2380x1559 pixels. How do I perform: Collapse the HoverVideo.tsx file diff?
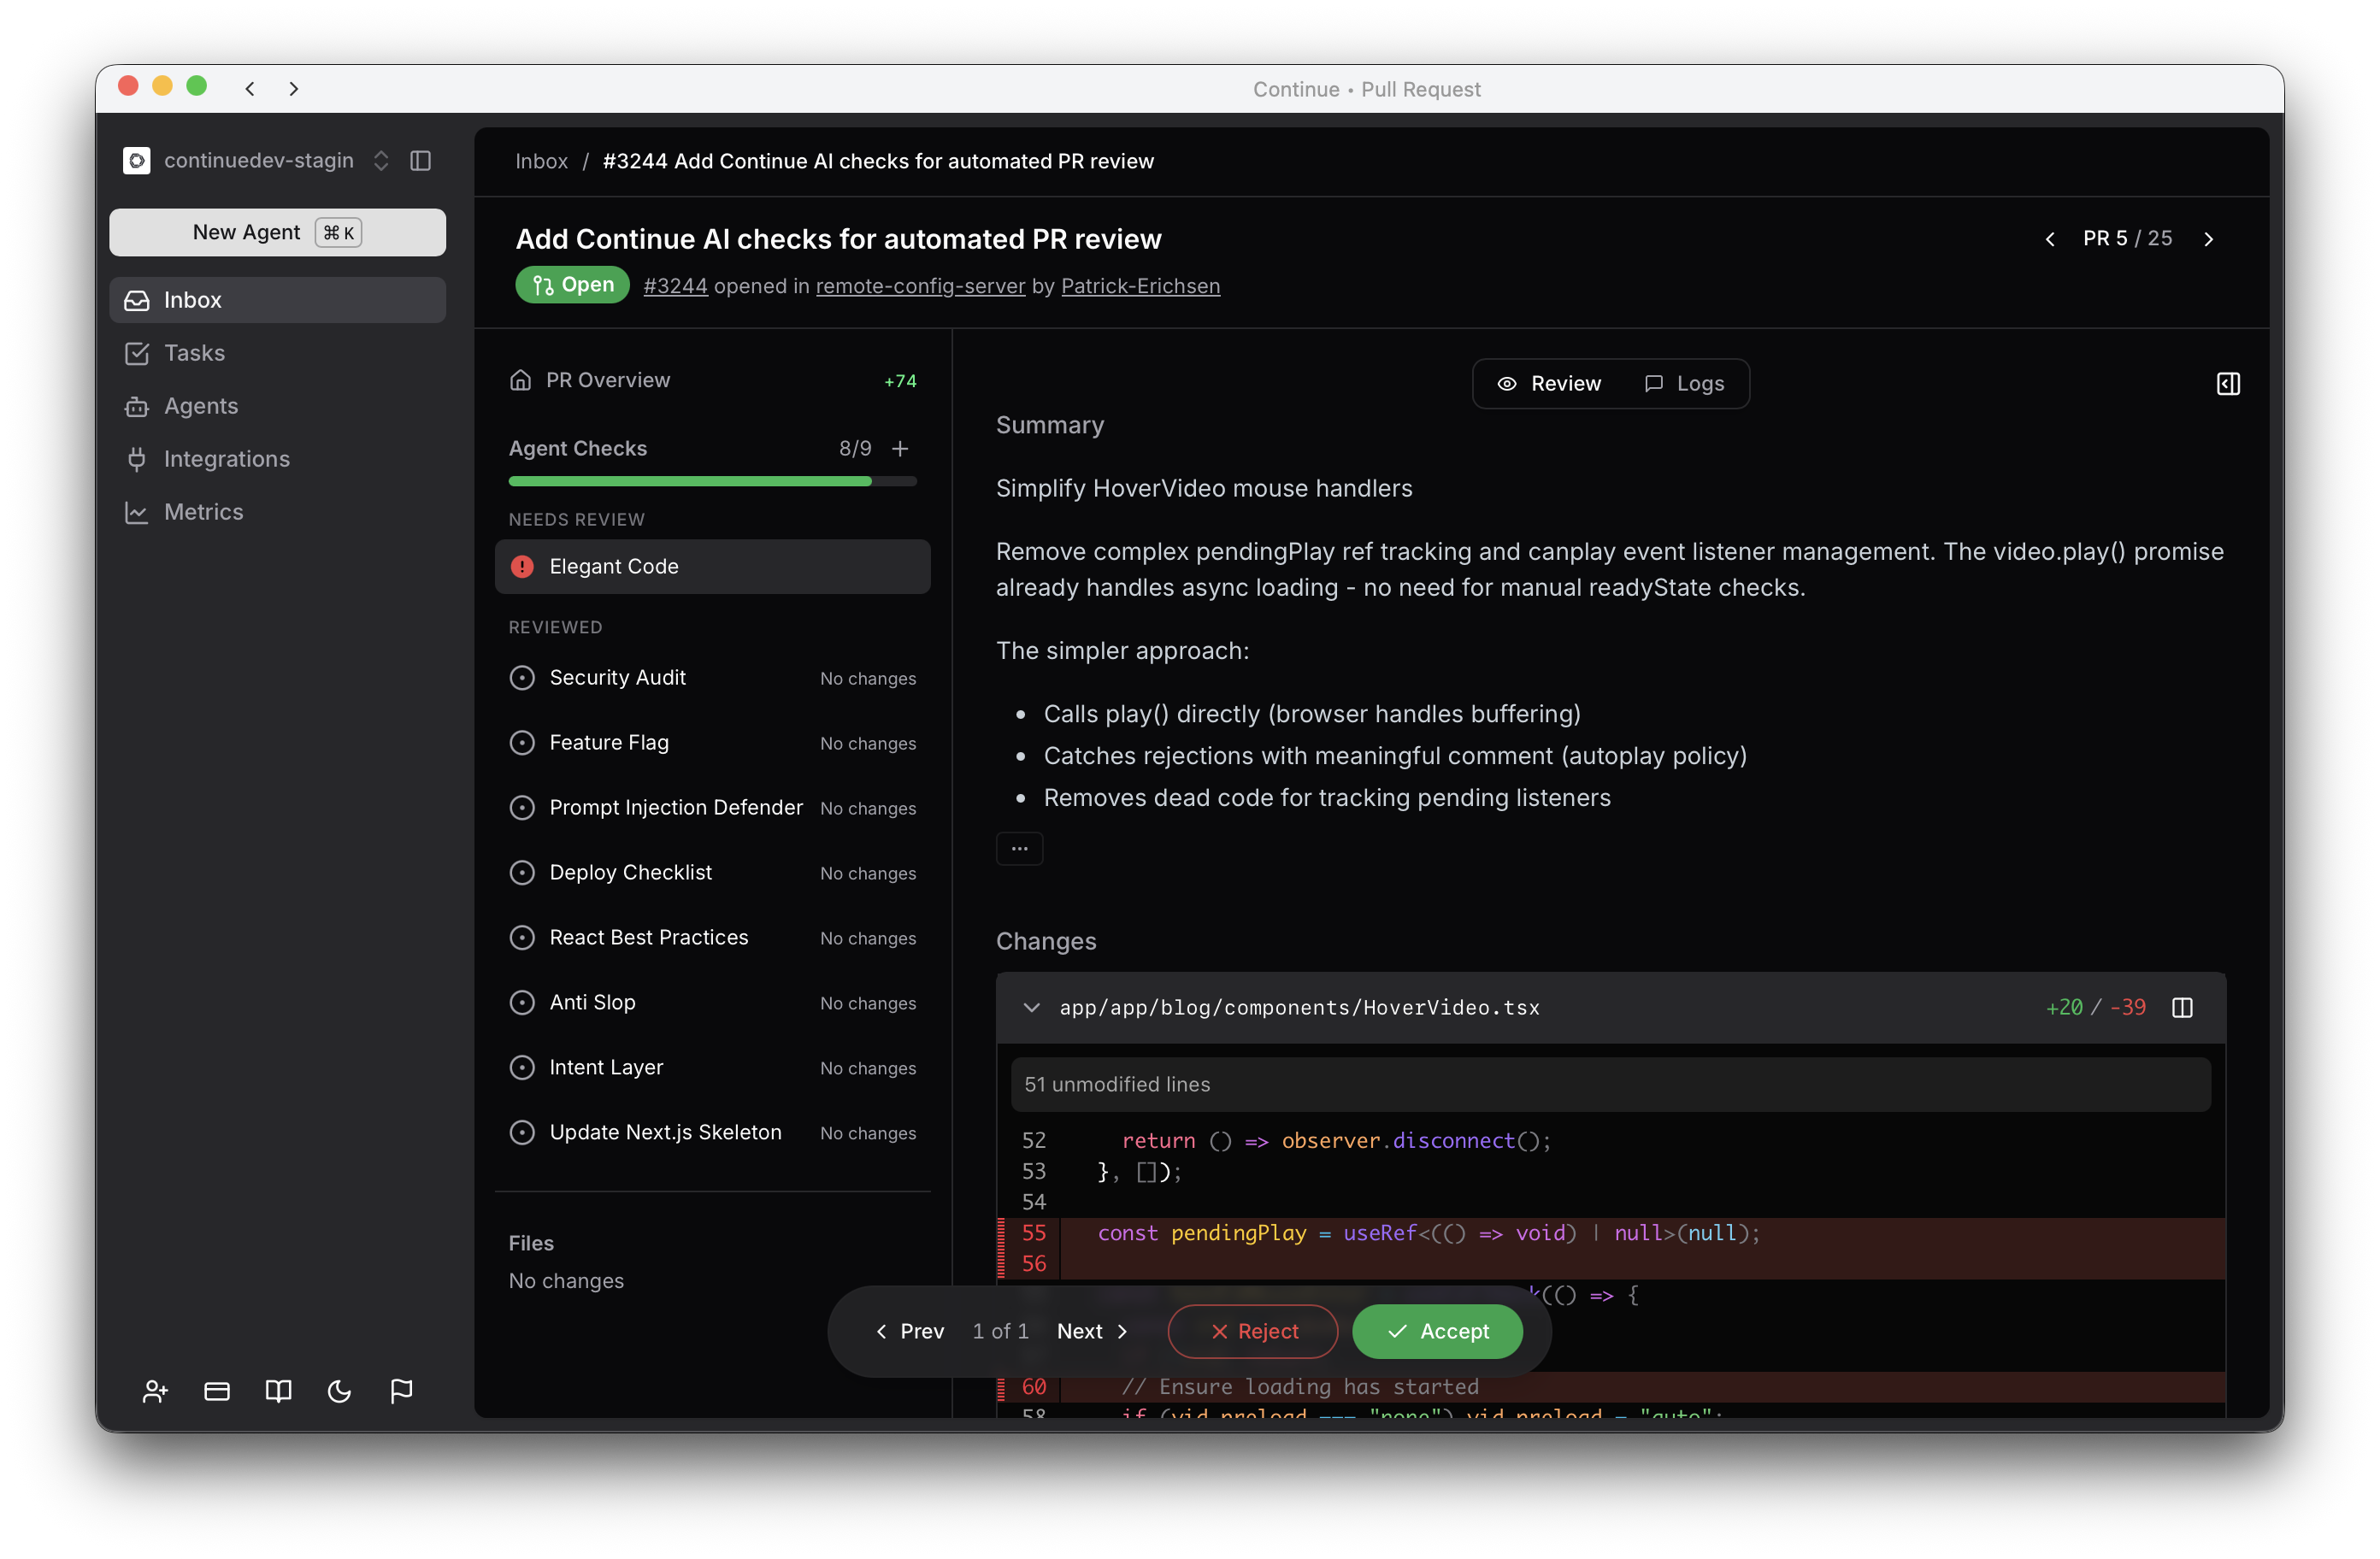point(1031,1007)
